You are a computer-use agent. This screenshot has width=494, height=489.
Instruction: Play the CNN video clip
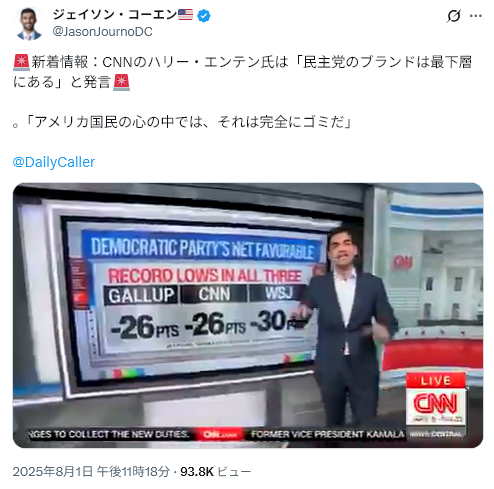click(248, 315)
